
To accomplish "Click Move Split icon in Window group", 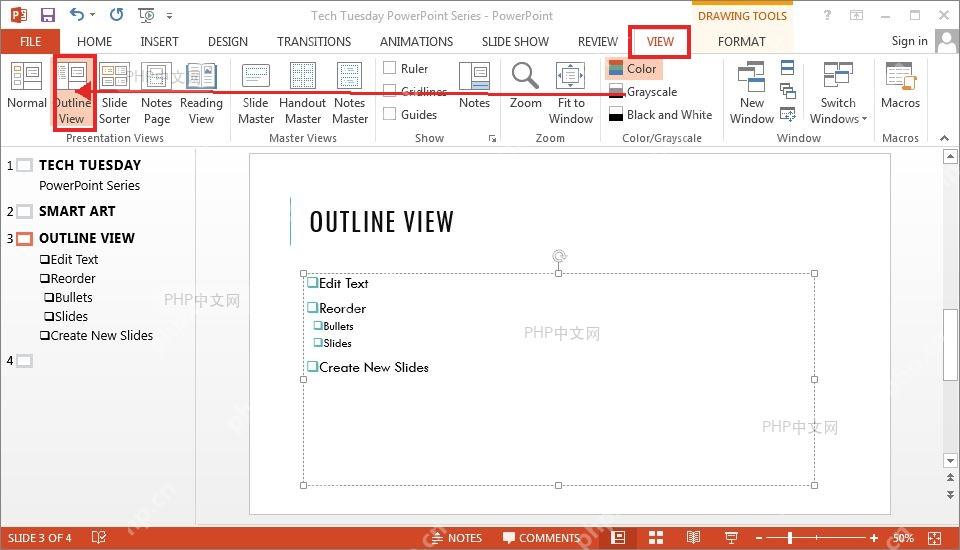I will click(x=788, y=114).
